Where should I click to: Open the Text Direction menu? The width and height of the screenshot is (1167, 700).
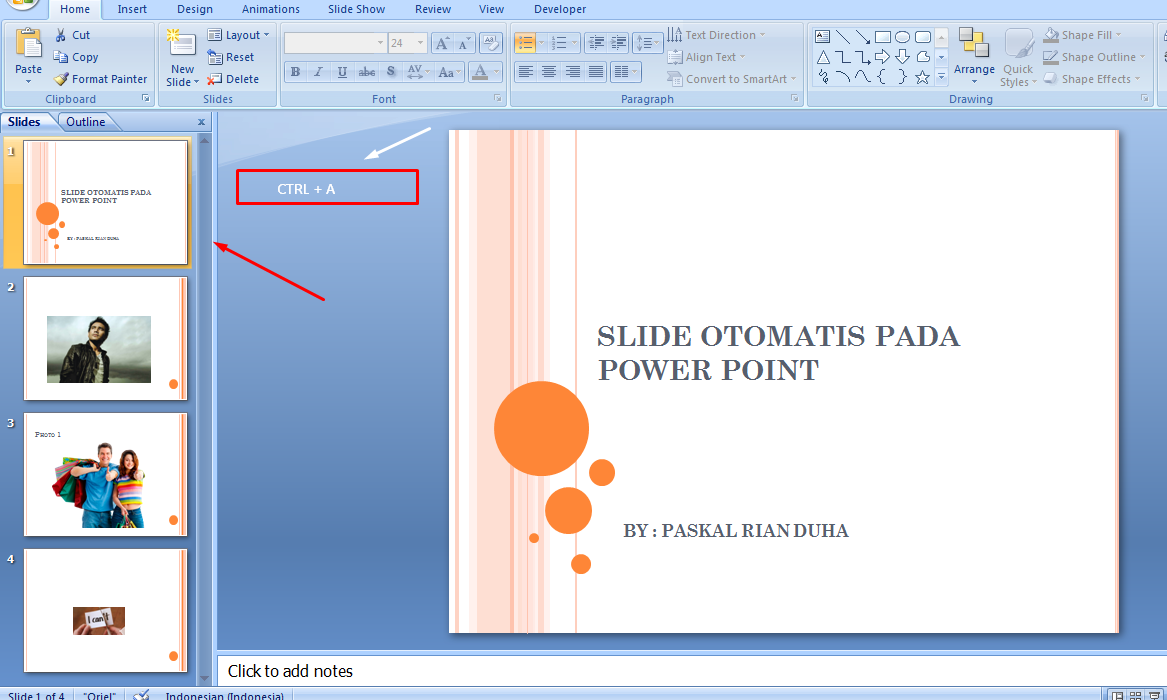716,35
